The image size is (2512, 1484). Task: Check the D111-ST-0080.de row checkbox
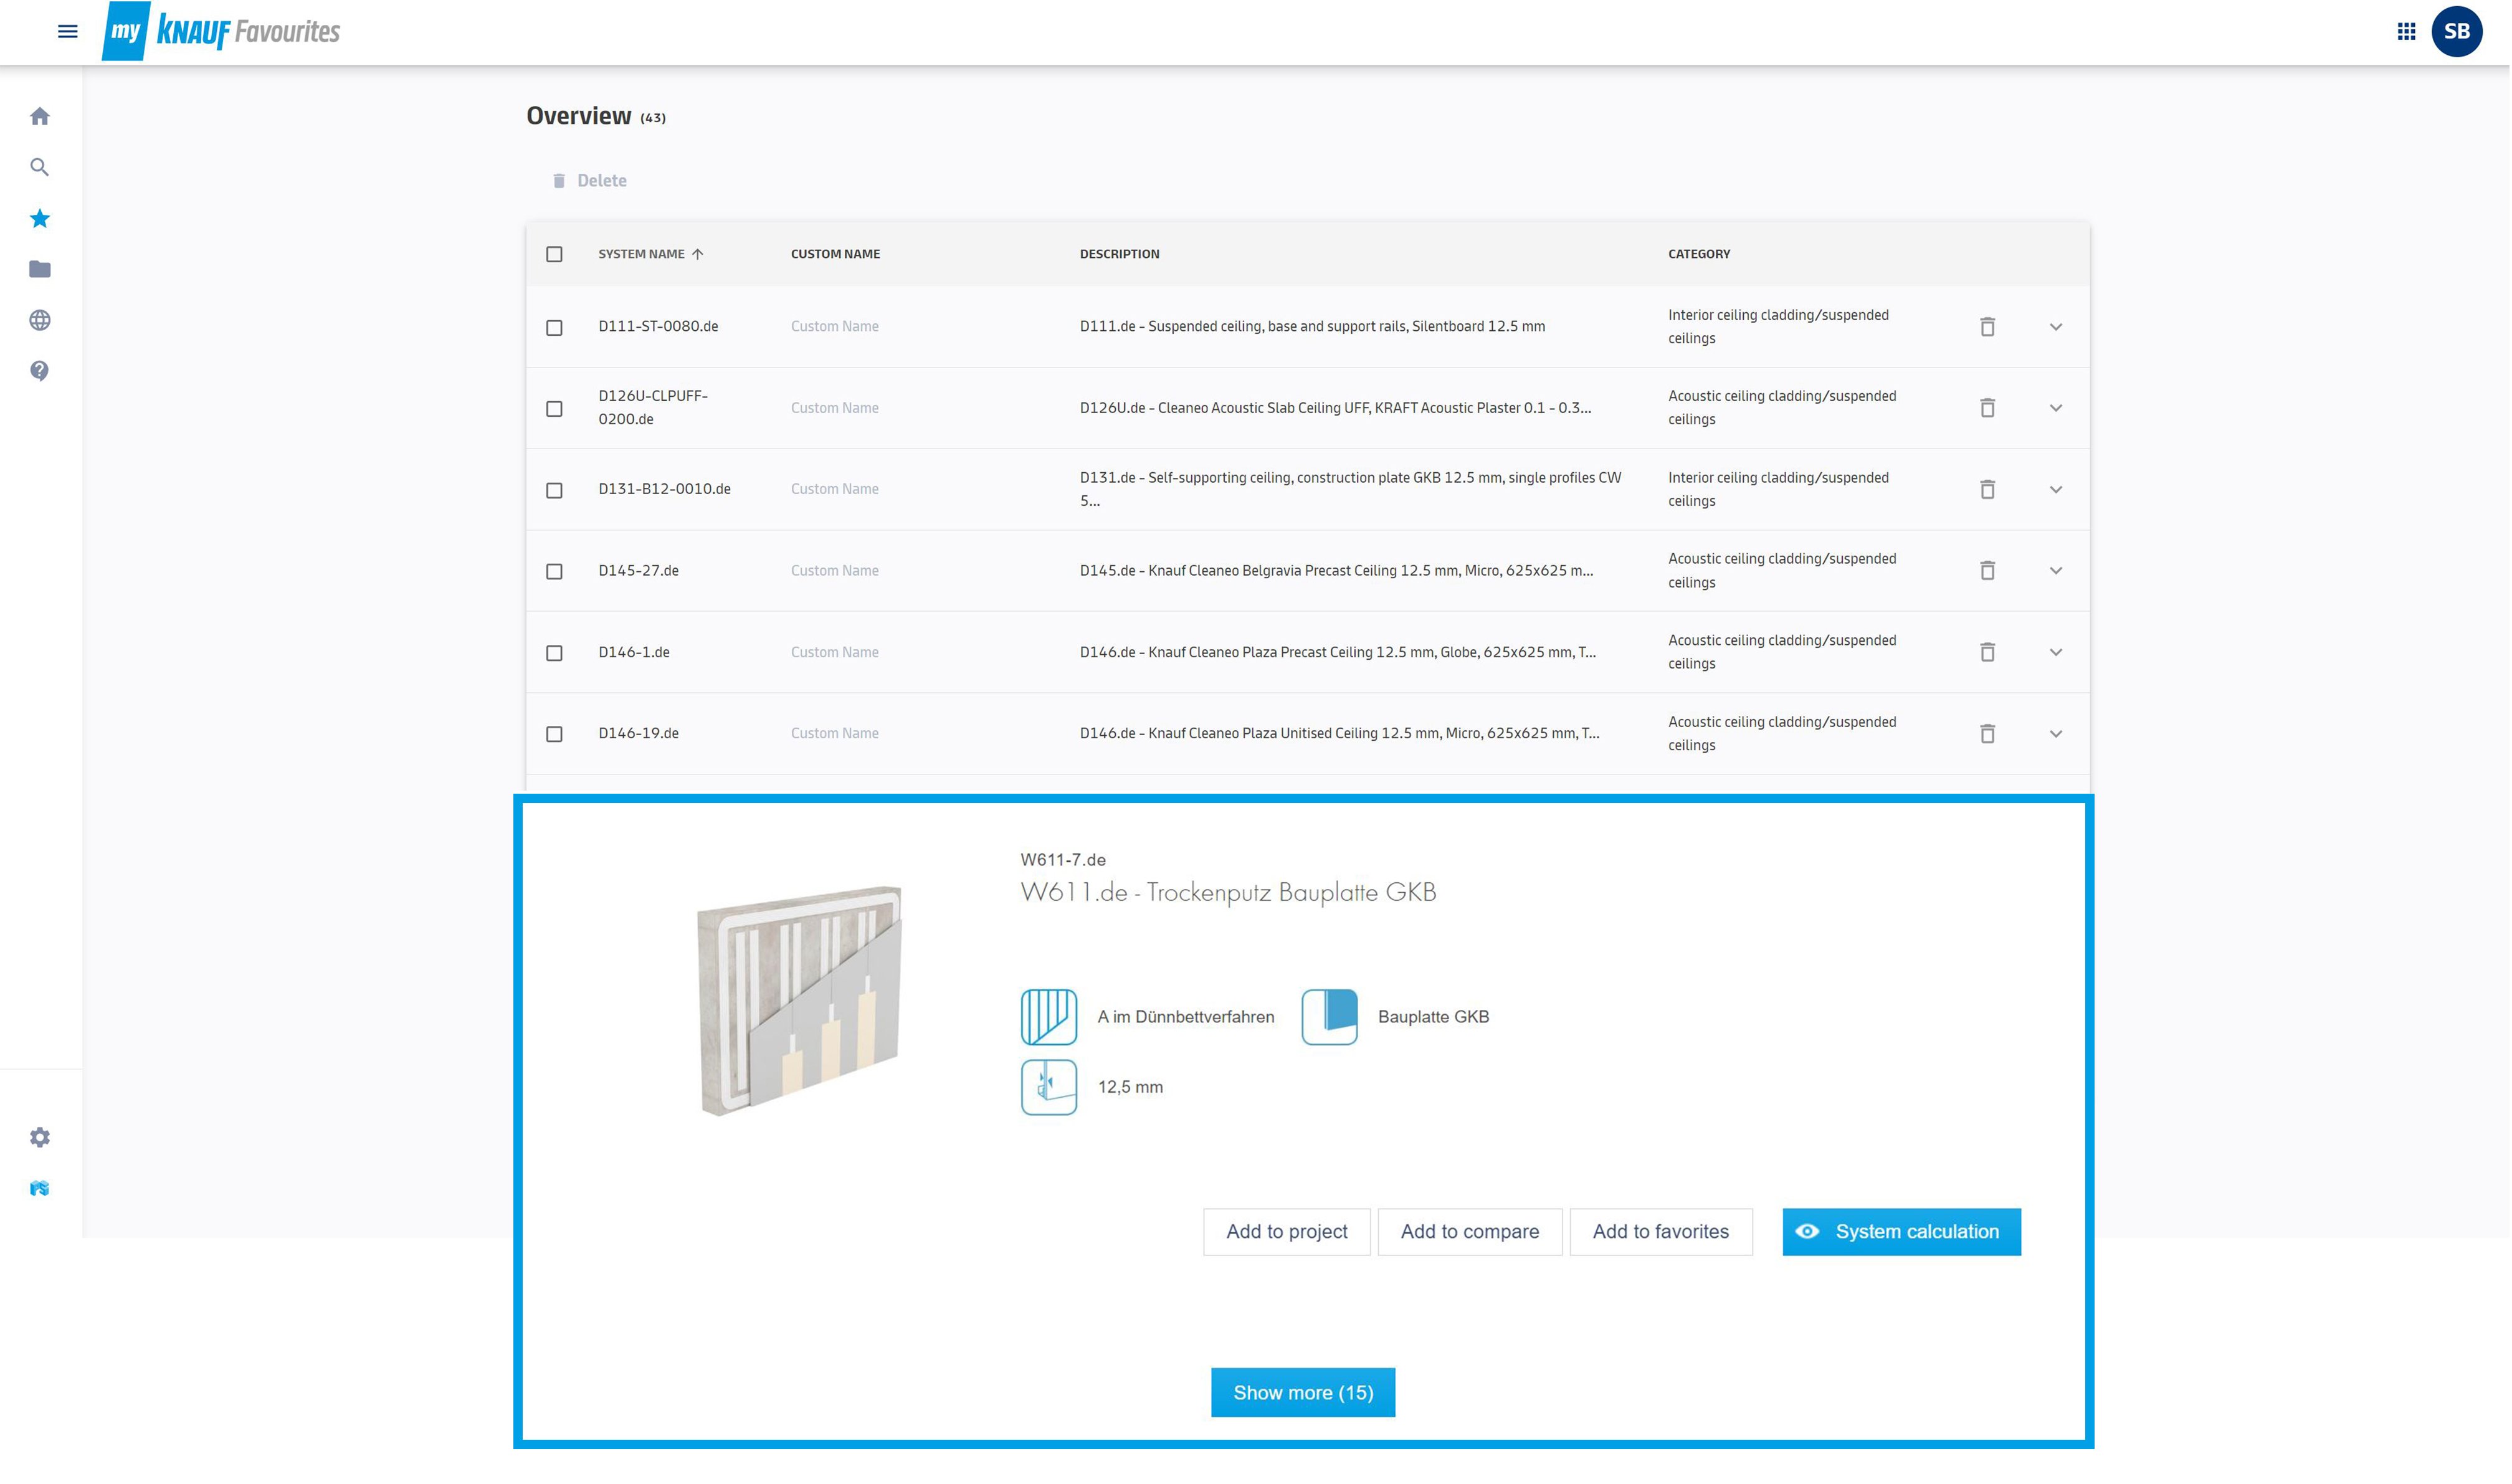tap(555, 328)
